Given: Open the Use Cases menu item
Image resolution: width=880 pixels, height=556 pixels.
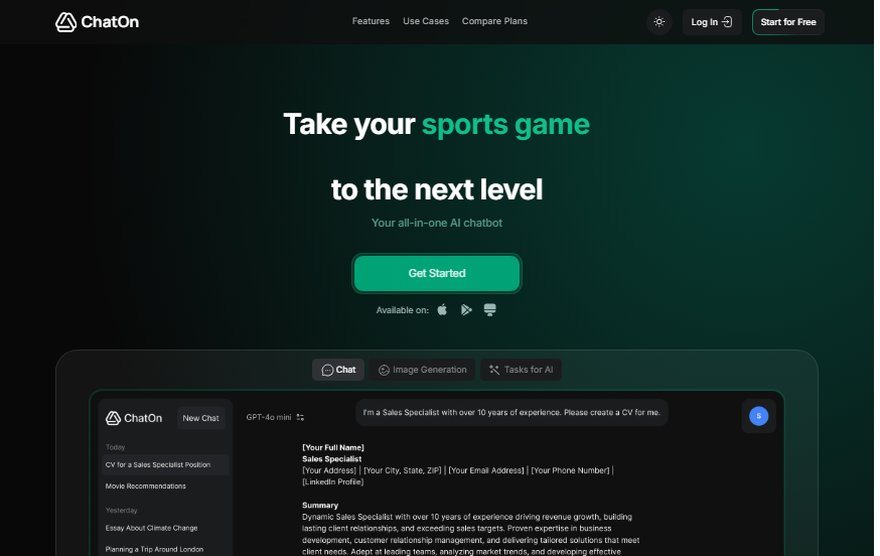Looking at the screenshot, I should pyautogui.click(x=426, y=21).
